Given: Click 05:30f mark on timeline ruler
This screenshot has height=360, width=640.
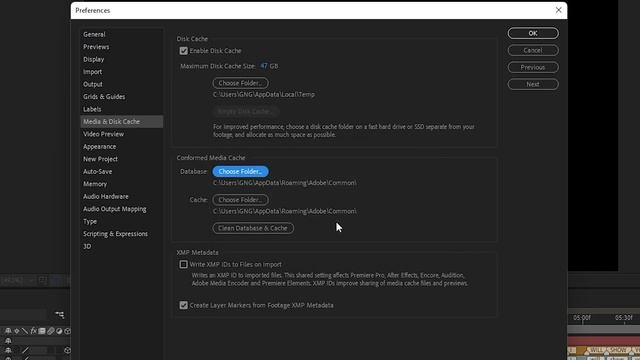Looking at the screenshot, I should click(x=624, y=318).
